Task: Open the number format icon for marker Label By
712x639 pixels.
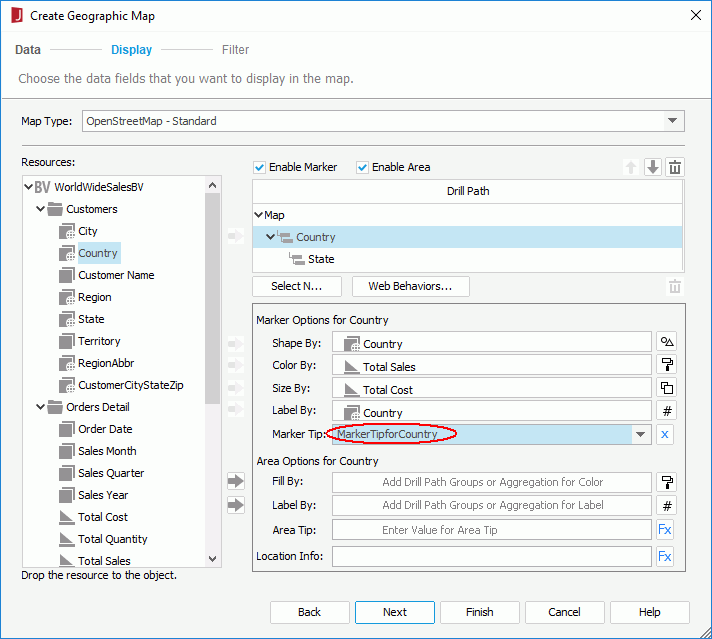Action: (x=667, y=411)
